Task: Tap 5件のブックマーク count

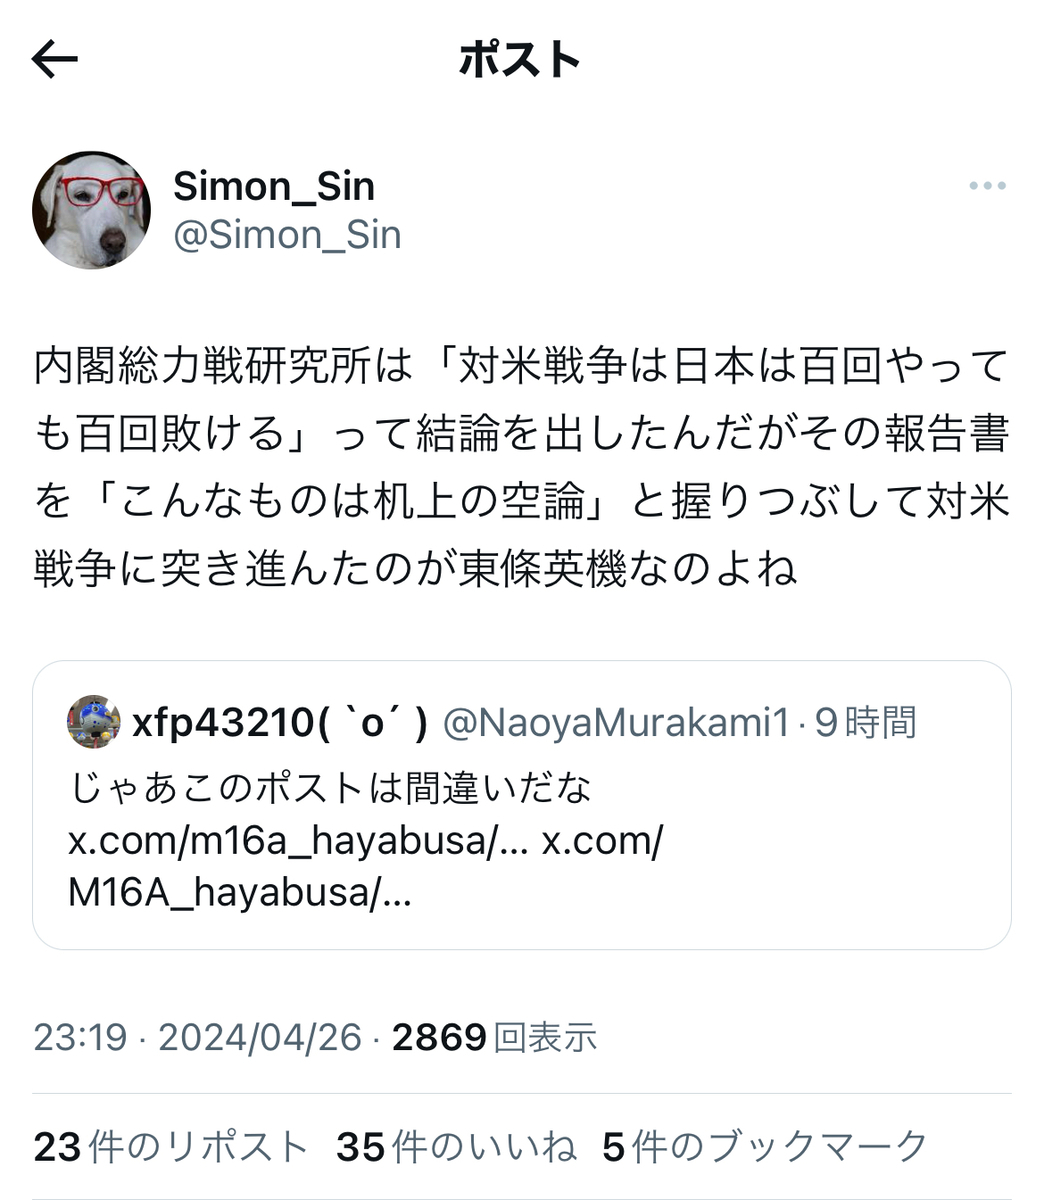Action: click(x=765, y=1147)
